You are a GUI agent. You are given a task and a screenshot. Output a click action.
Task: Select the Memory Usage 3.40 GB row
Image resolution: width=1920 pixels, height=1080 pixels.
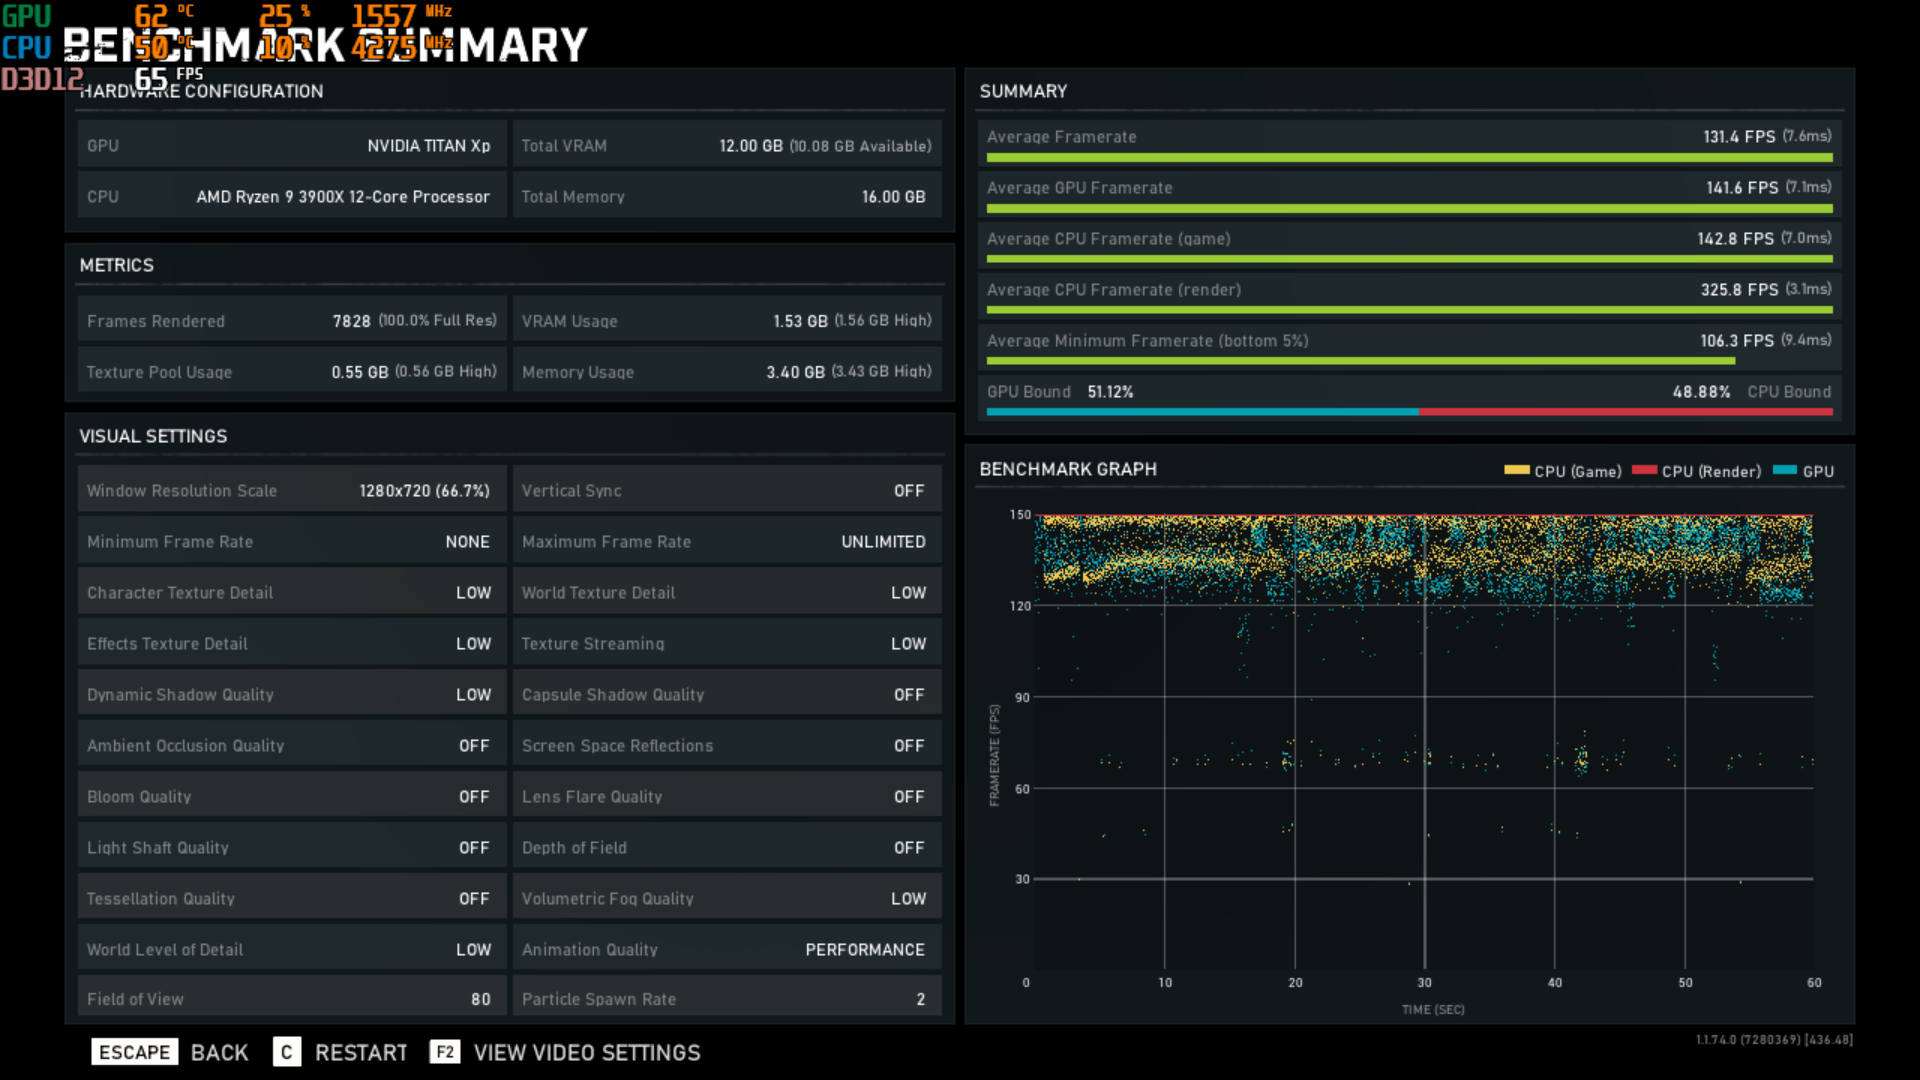pyautogui.click(x=727, y=371)
